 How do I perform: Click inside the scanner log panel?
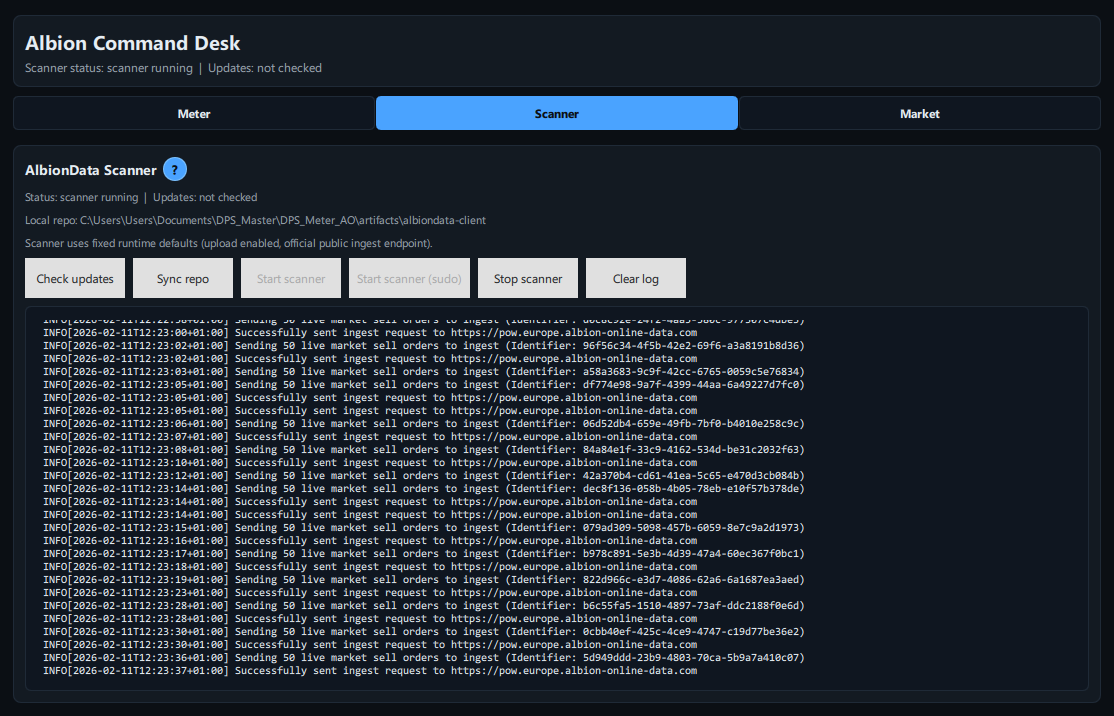pos(556,500)
